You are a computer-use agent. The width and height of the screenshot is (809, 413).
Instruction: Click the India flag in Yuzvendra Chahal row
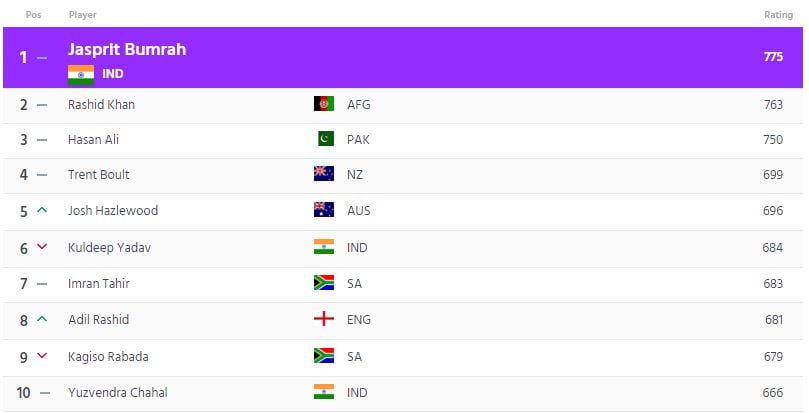[324, 392]
